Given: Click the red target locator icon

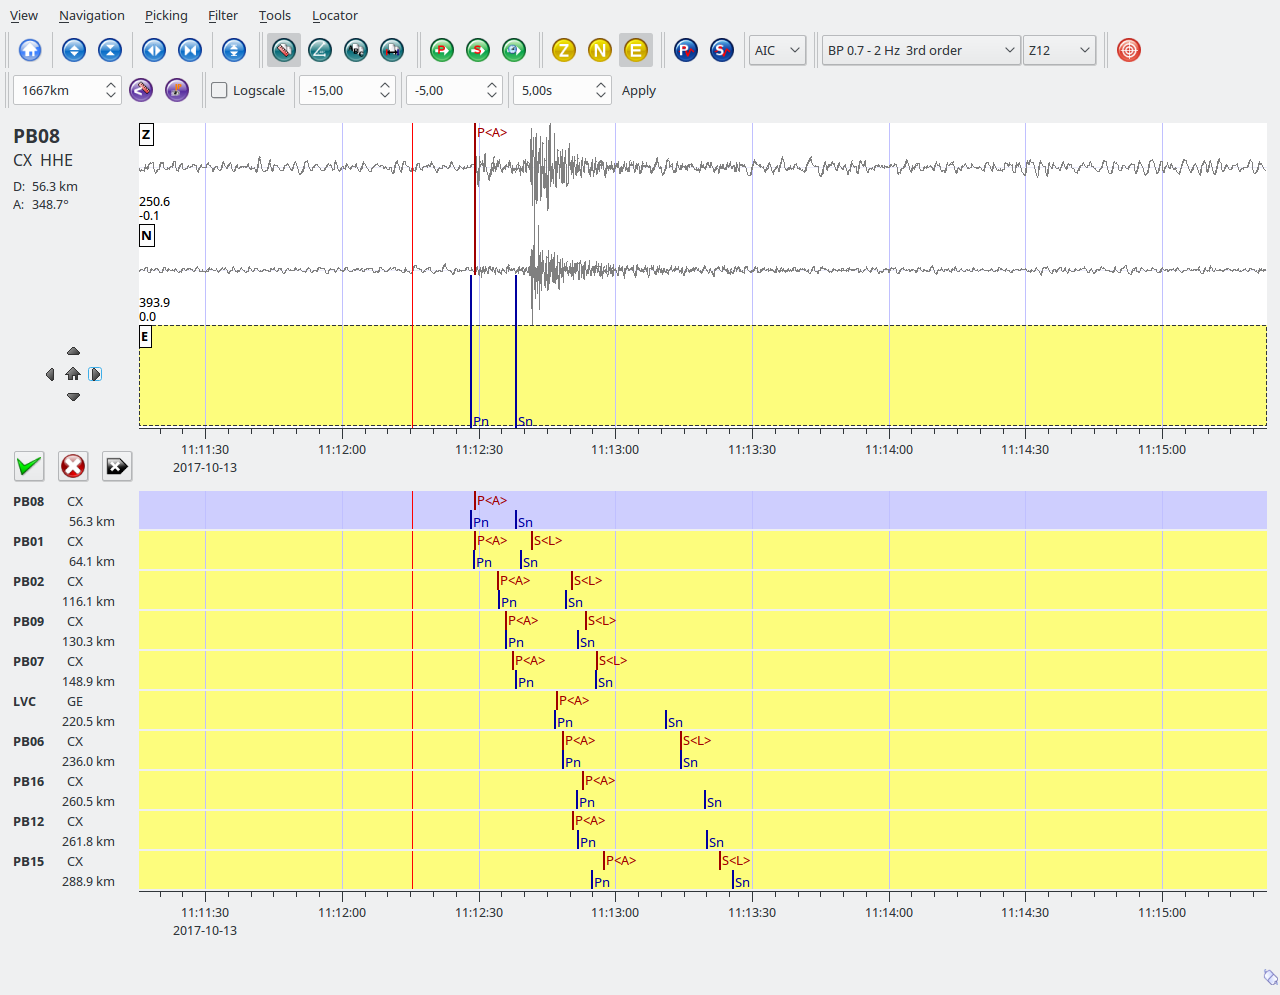Looking at the screenshot, I should [x=1129, y=50].
